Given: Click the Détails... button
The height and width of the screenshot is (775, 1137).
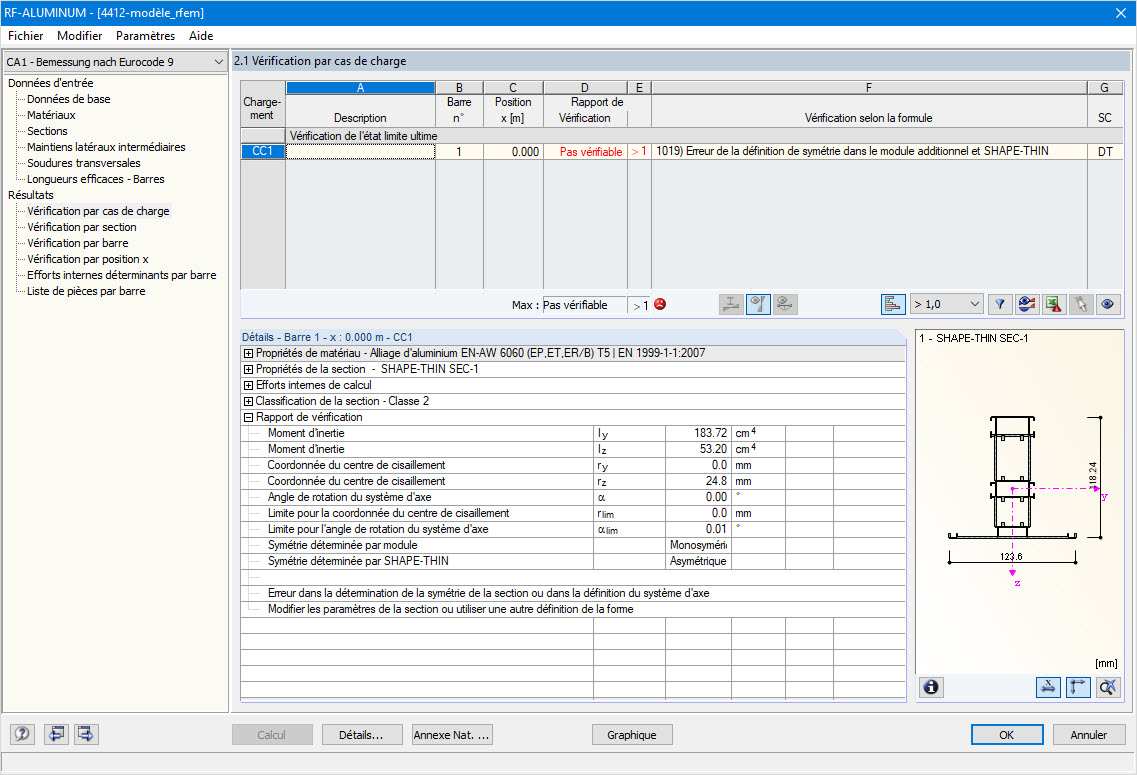Looking at the screenshot, I should (x=361, y=734).
